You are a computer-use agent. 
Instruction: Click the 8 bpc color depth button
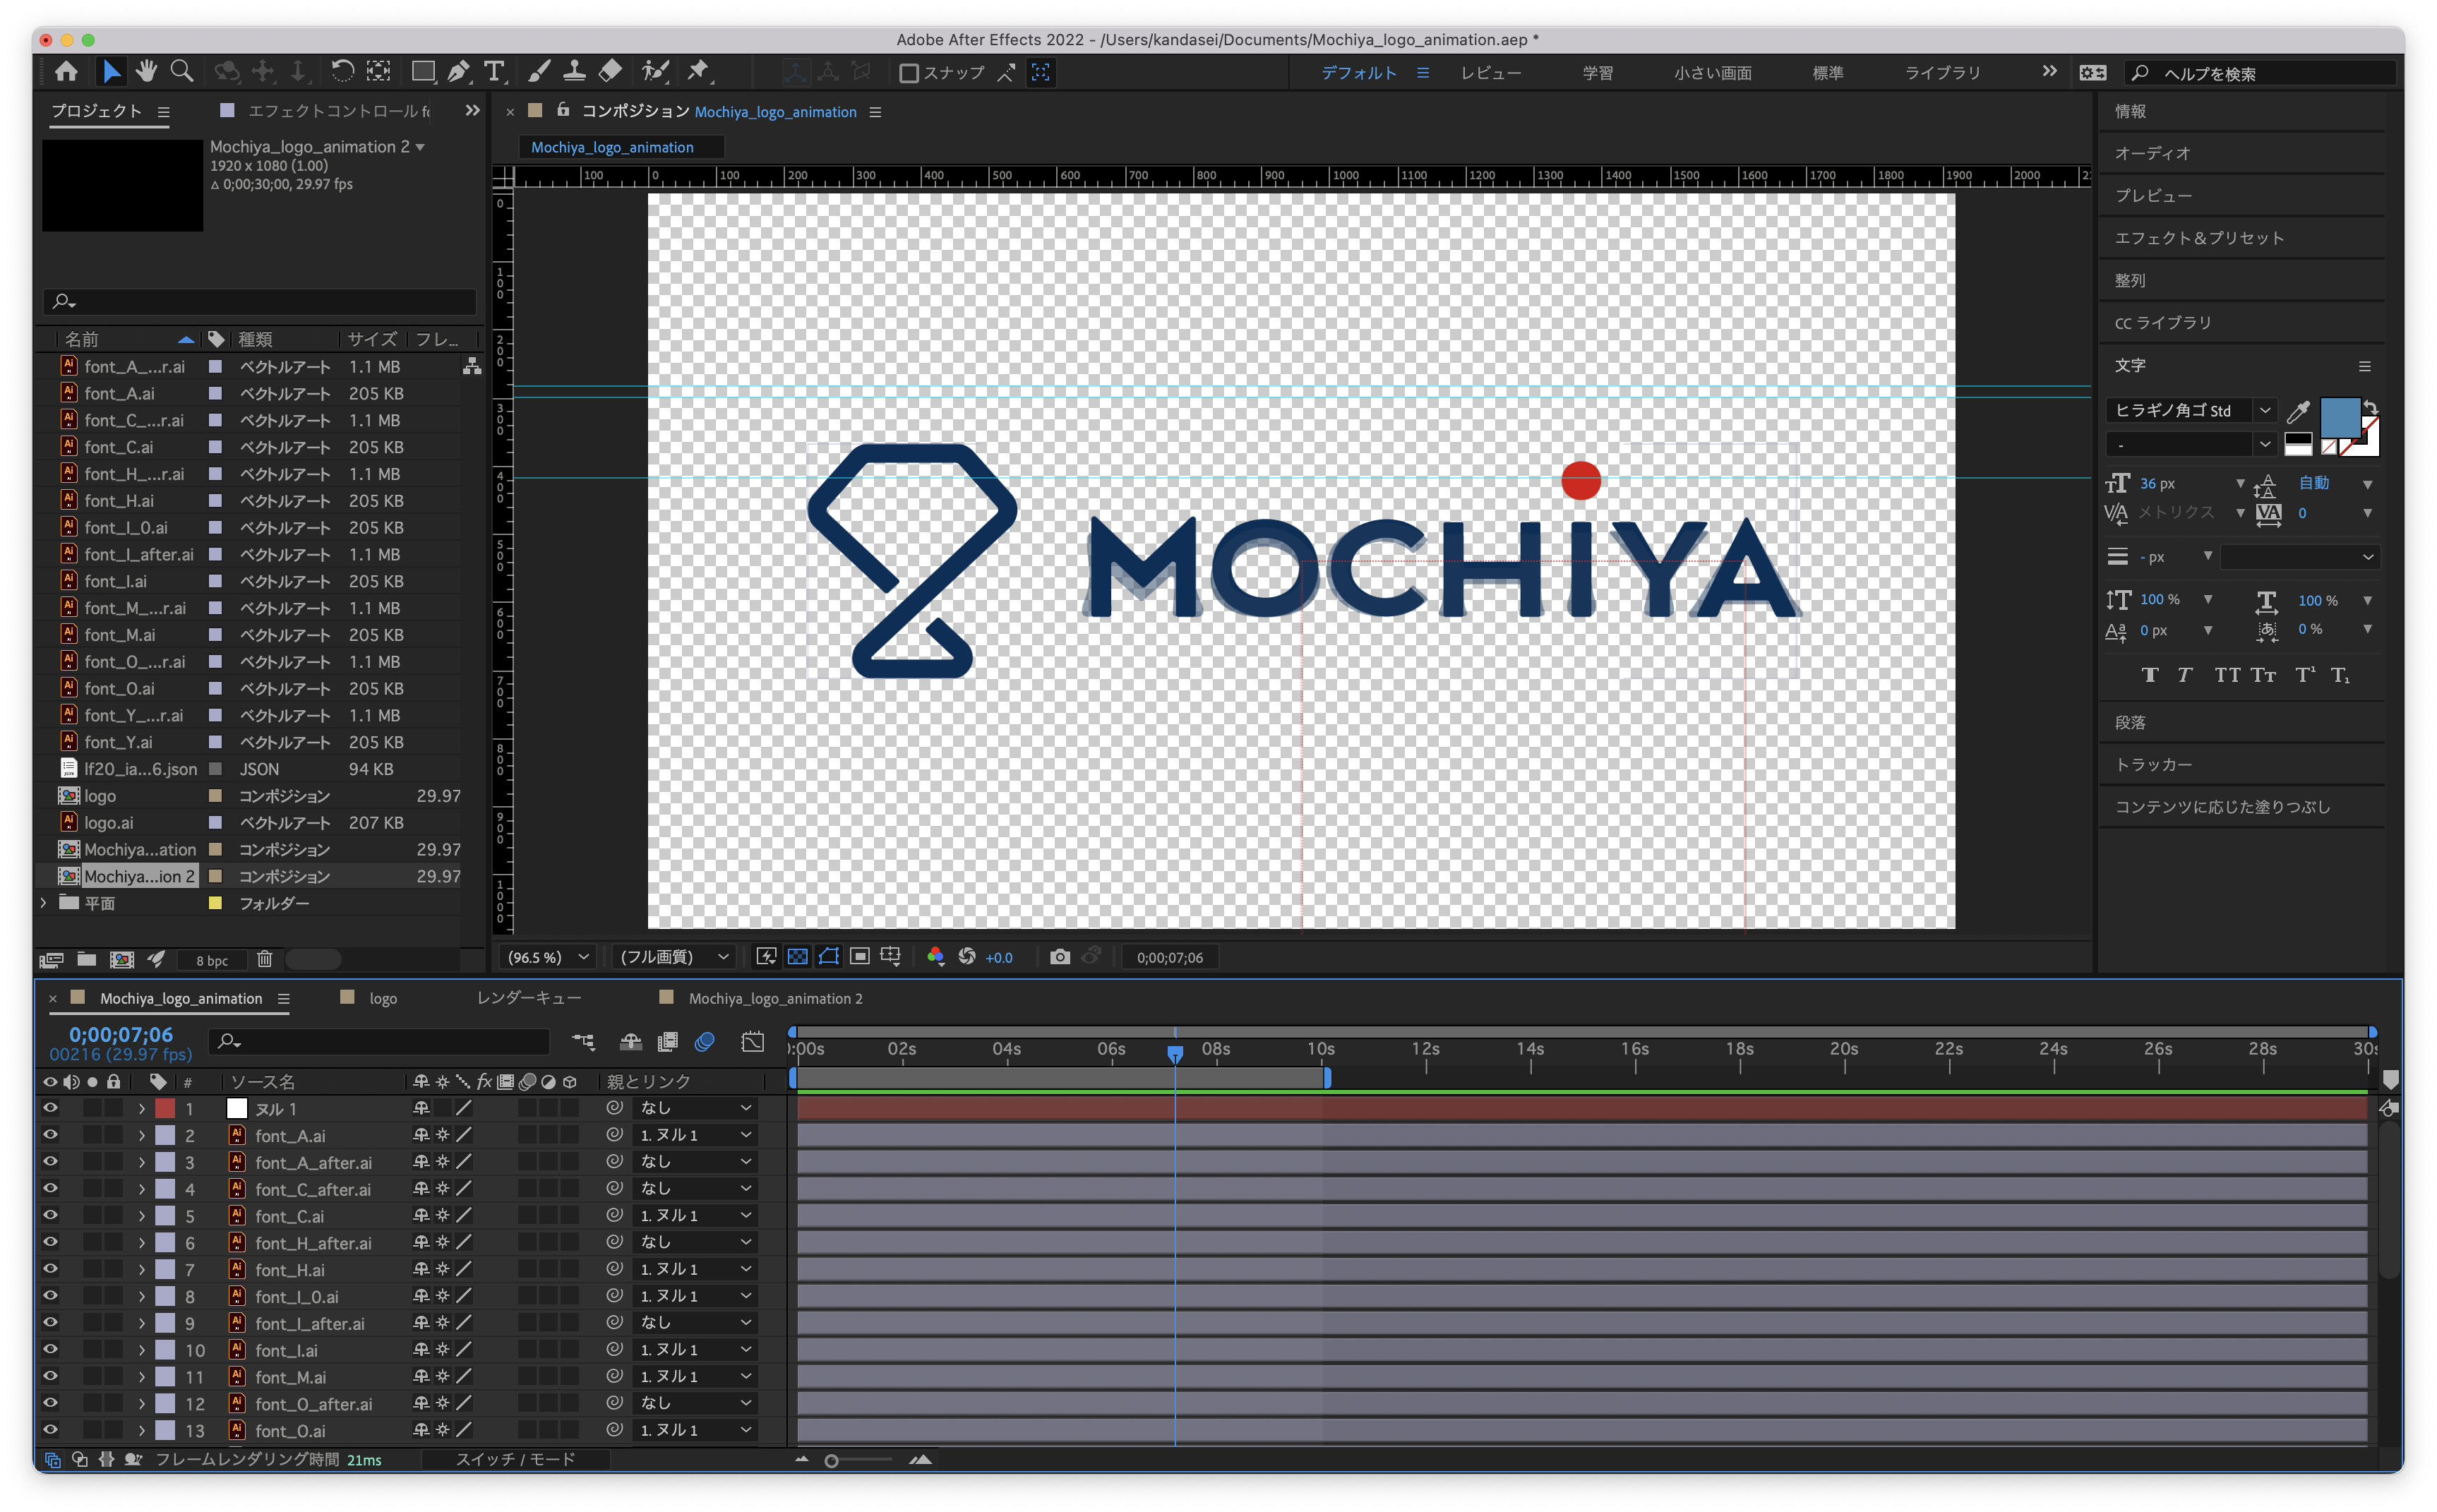(212, 960)
